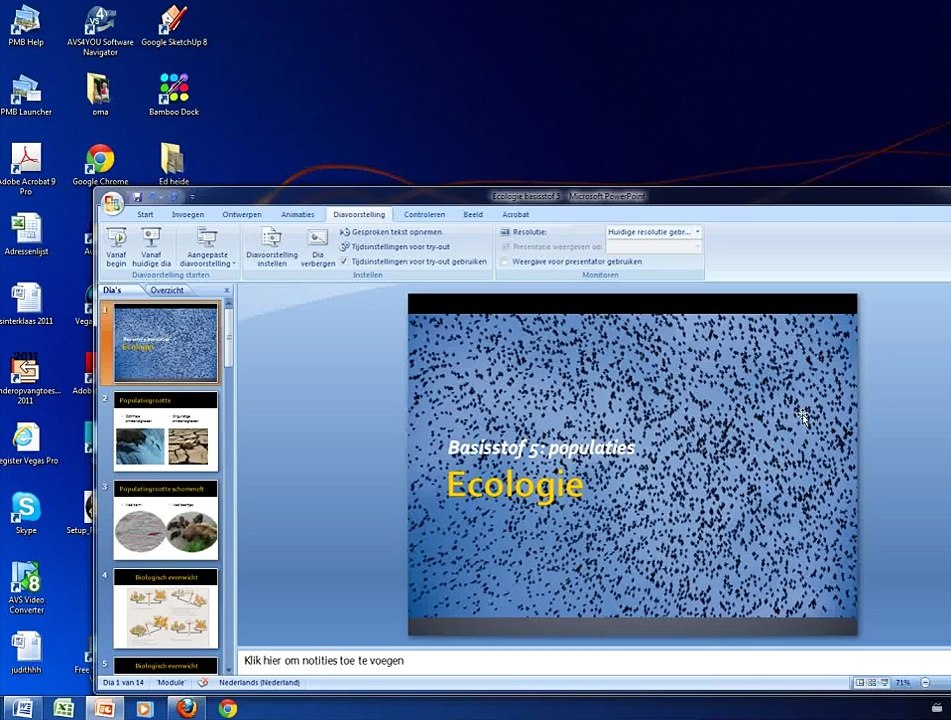
Task: Open the Start ribbon tab
Action: tap(145, 214)
